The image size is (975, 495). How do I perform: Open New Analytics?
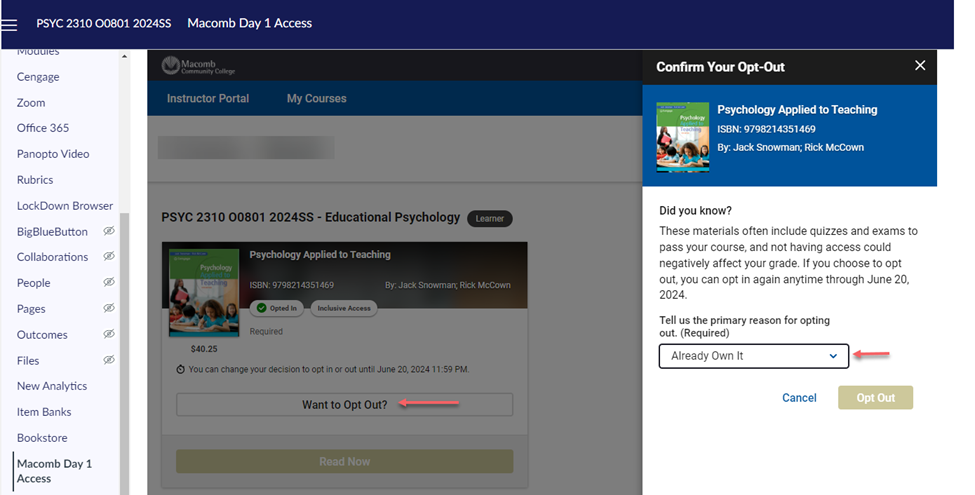52,386
